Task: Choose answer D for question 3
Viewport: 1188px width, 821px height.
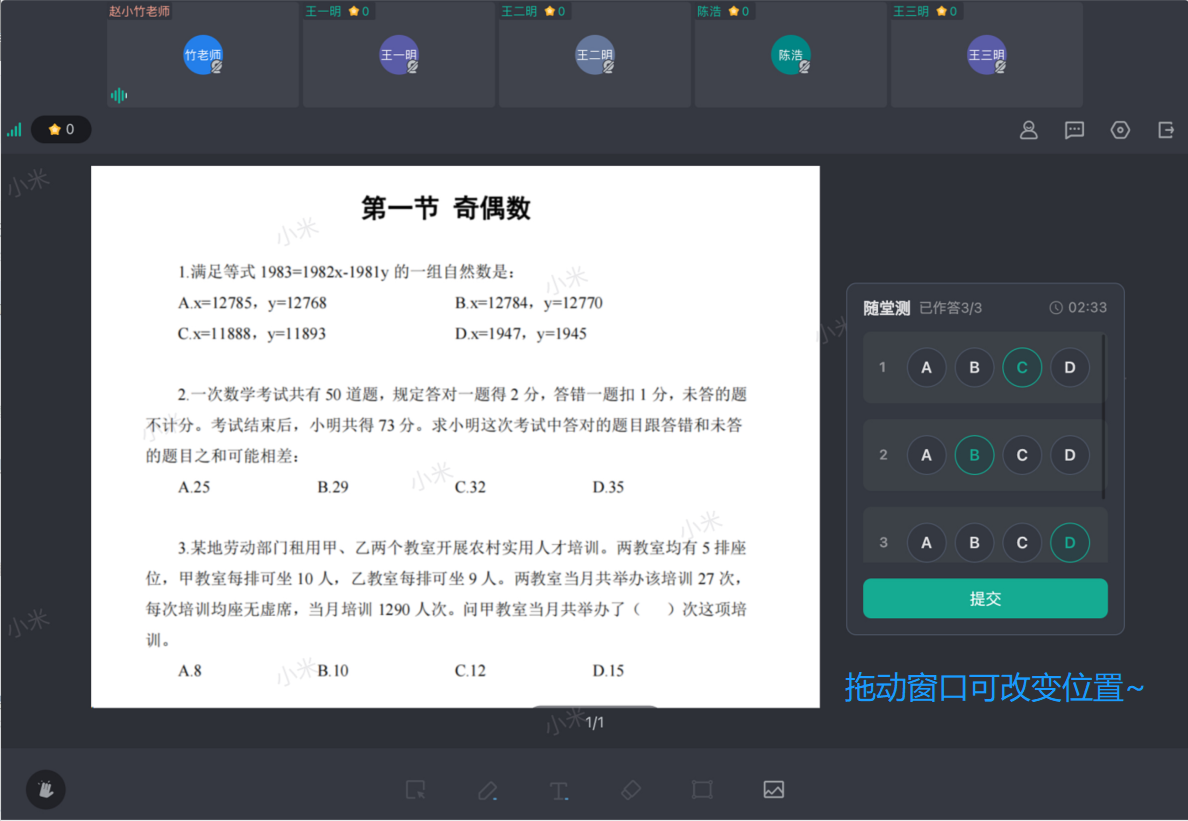Action: click(x=1070, y=542)
